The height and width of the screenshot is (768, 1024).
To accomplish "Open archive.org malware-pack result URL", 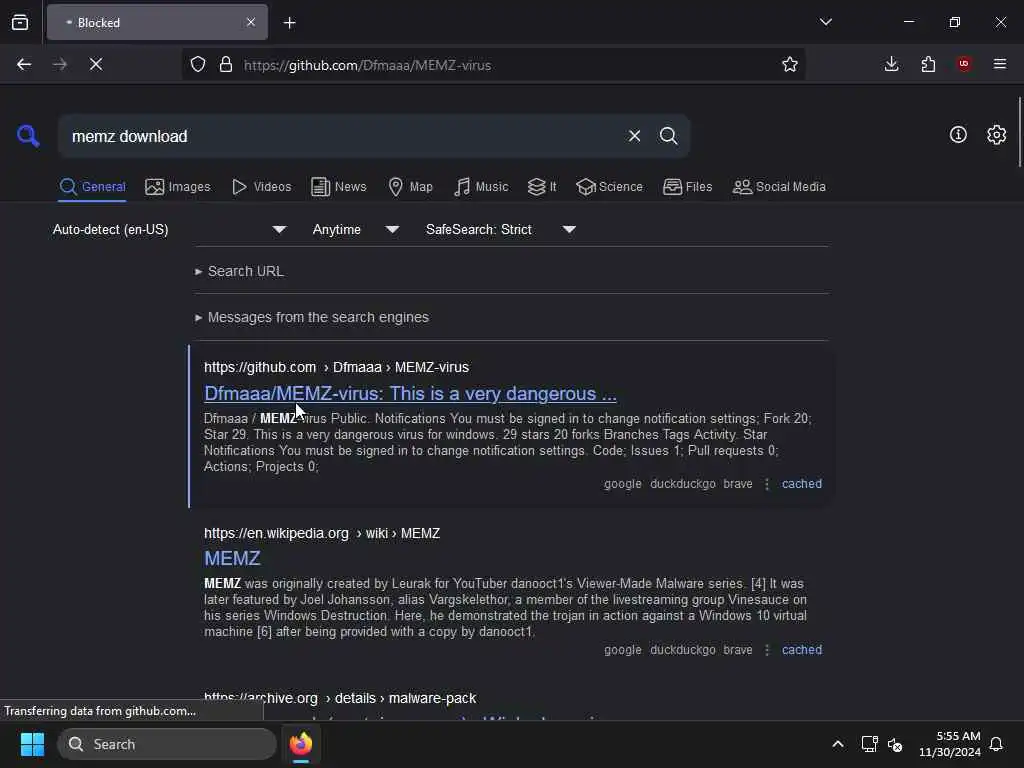I will tap(340, 698).
